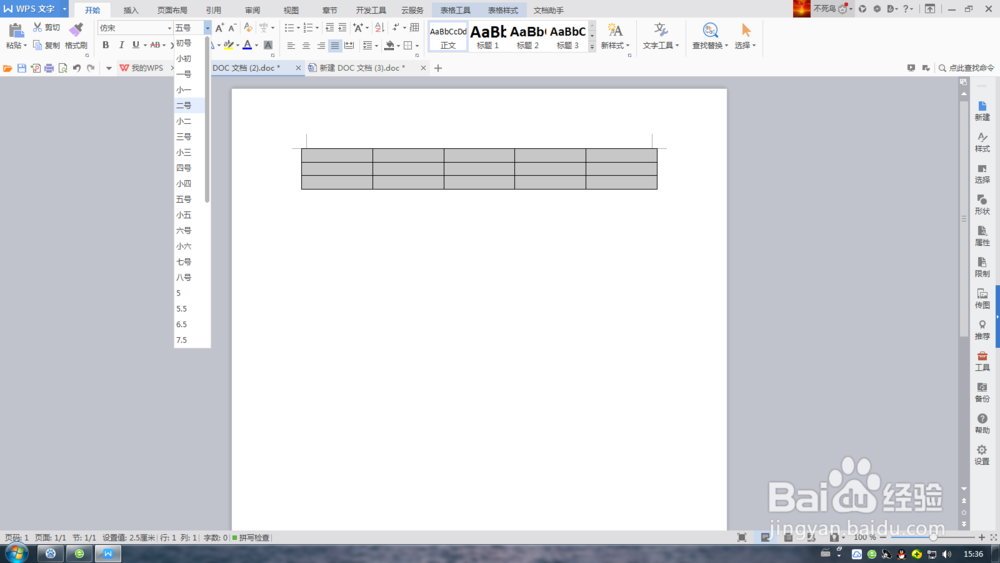This screenshot has width=1000, height=563.
Task: Open the line spacing dropdown
Action: point(369,45)
